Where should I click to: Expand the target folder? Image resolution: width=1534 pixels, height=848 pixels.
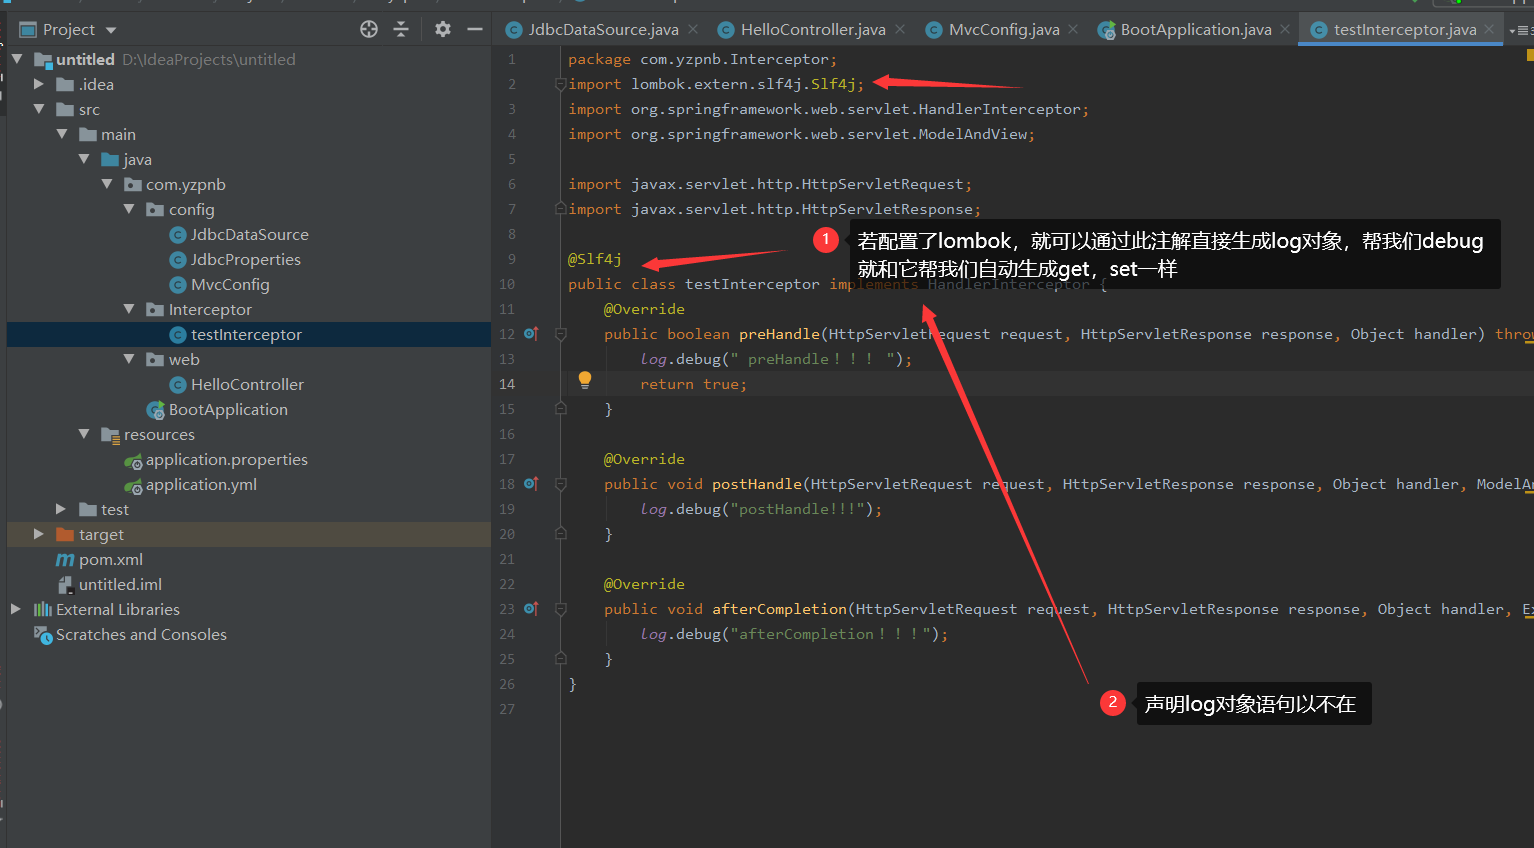(39, 534)
